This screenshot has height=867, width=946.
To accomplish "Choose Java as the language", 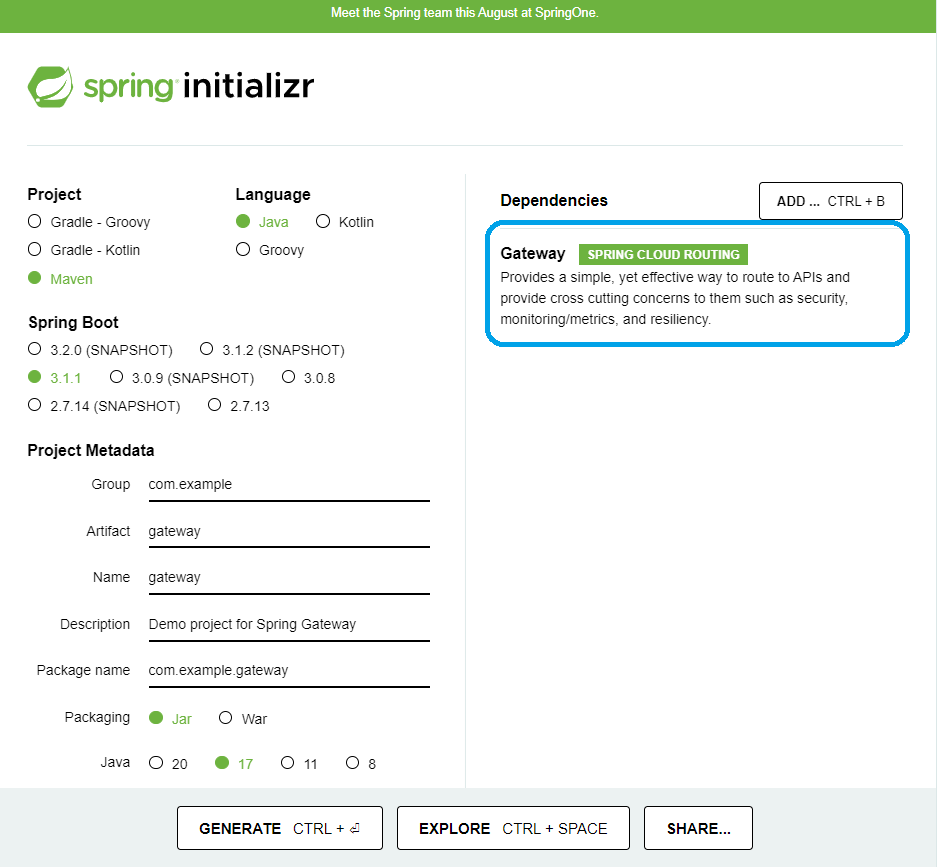I will click(x=262, y=222).
